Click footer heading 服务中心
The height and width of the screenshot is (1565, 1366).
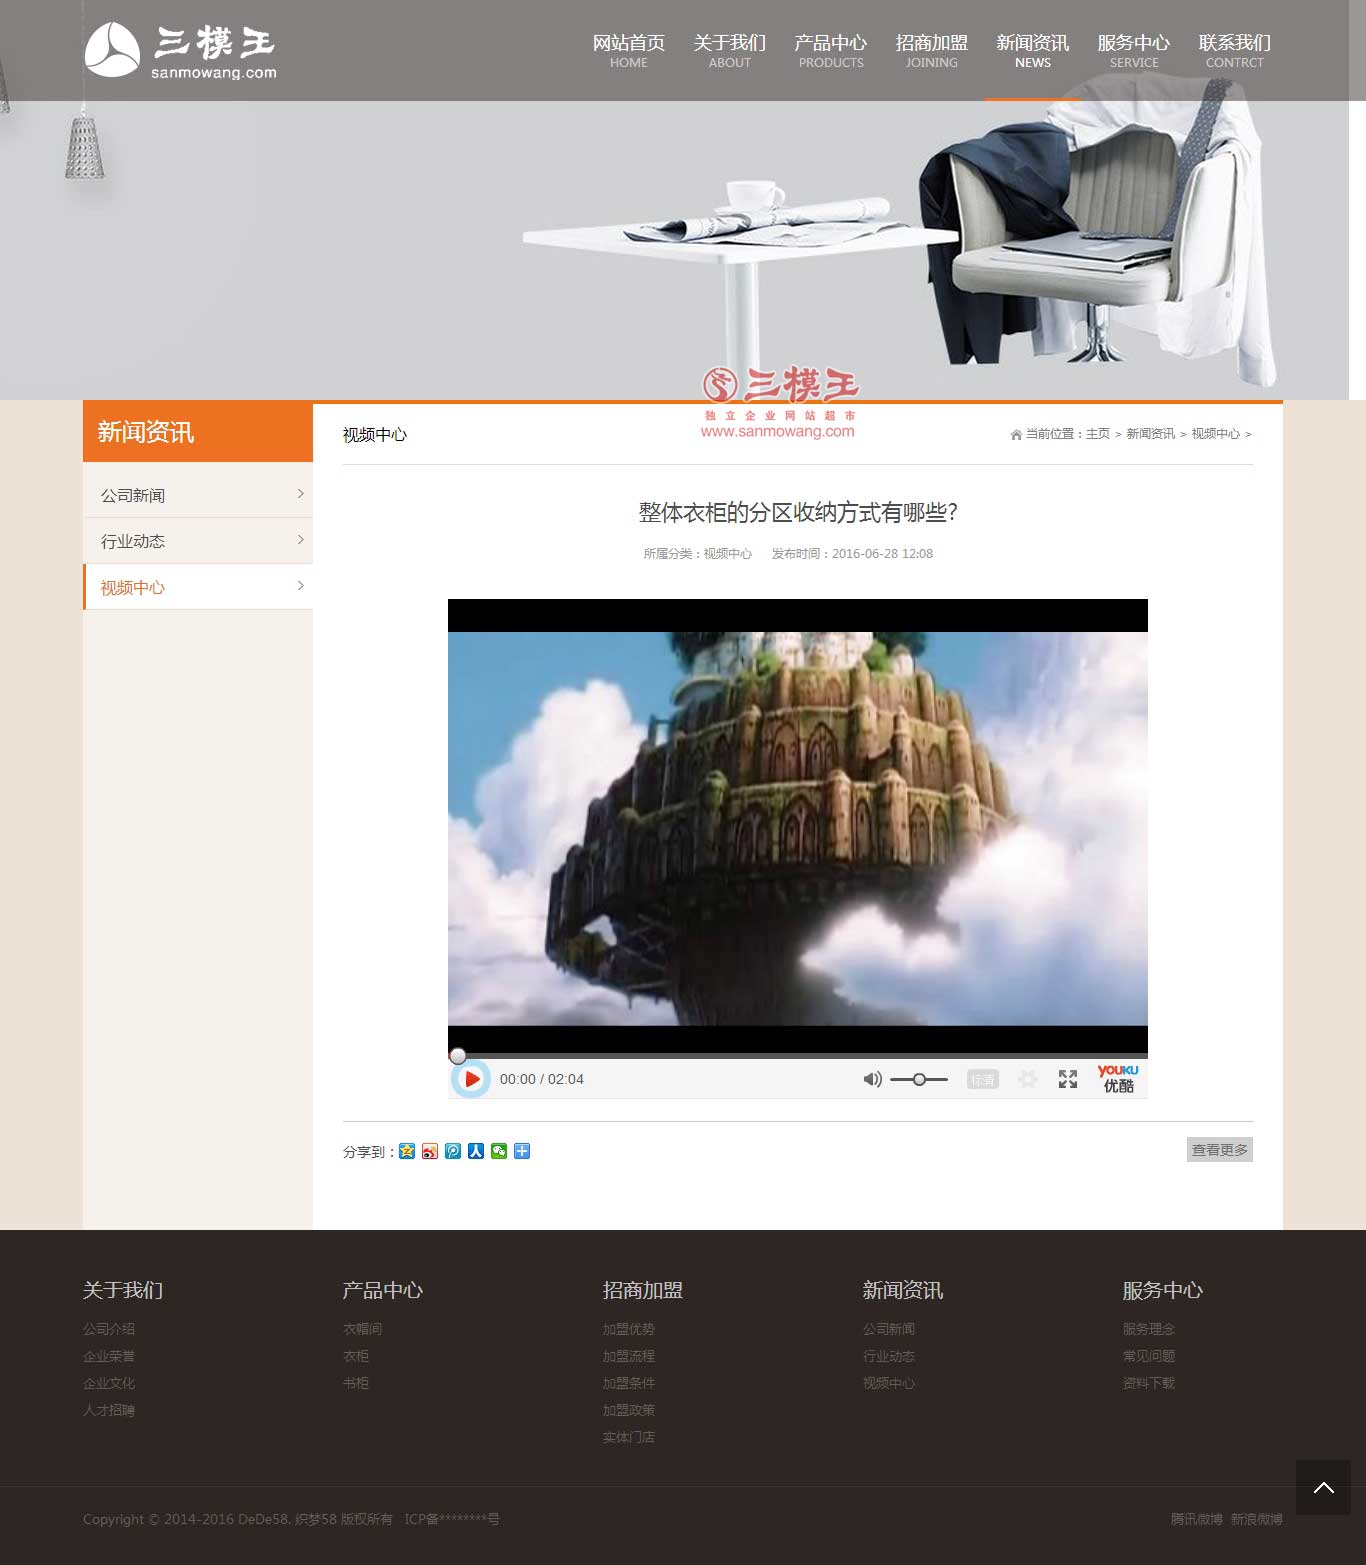point(1163,1290)
